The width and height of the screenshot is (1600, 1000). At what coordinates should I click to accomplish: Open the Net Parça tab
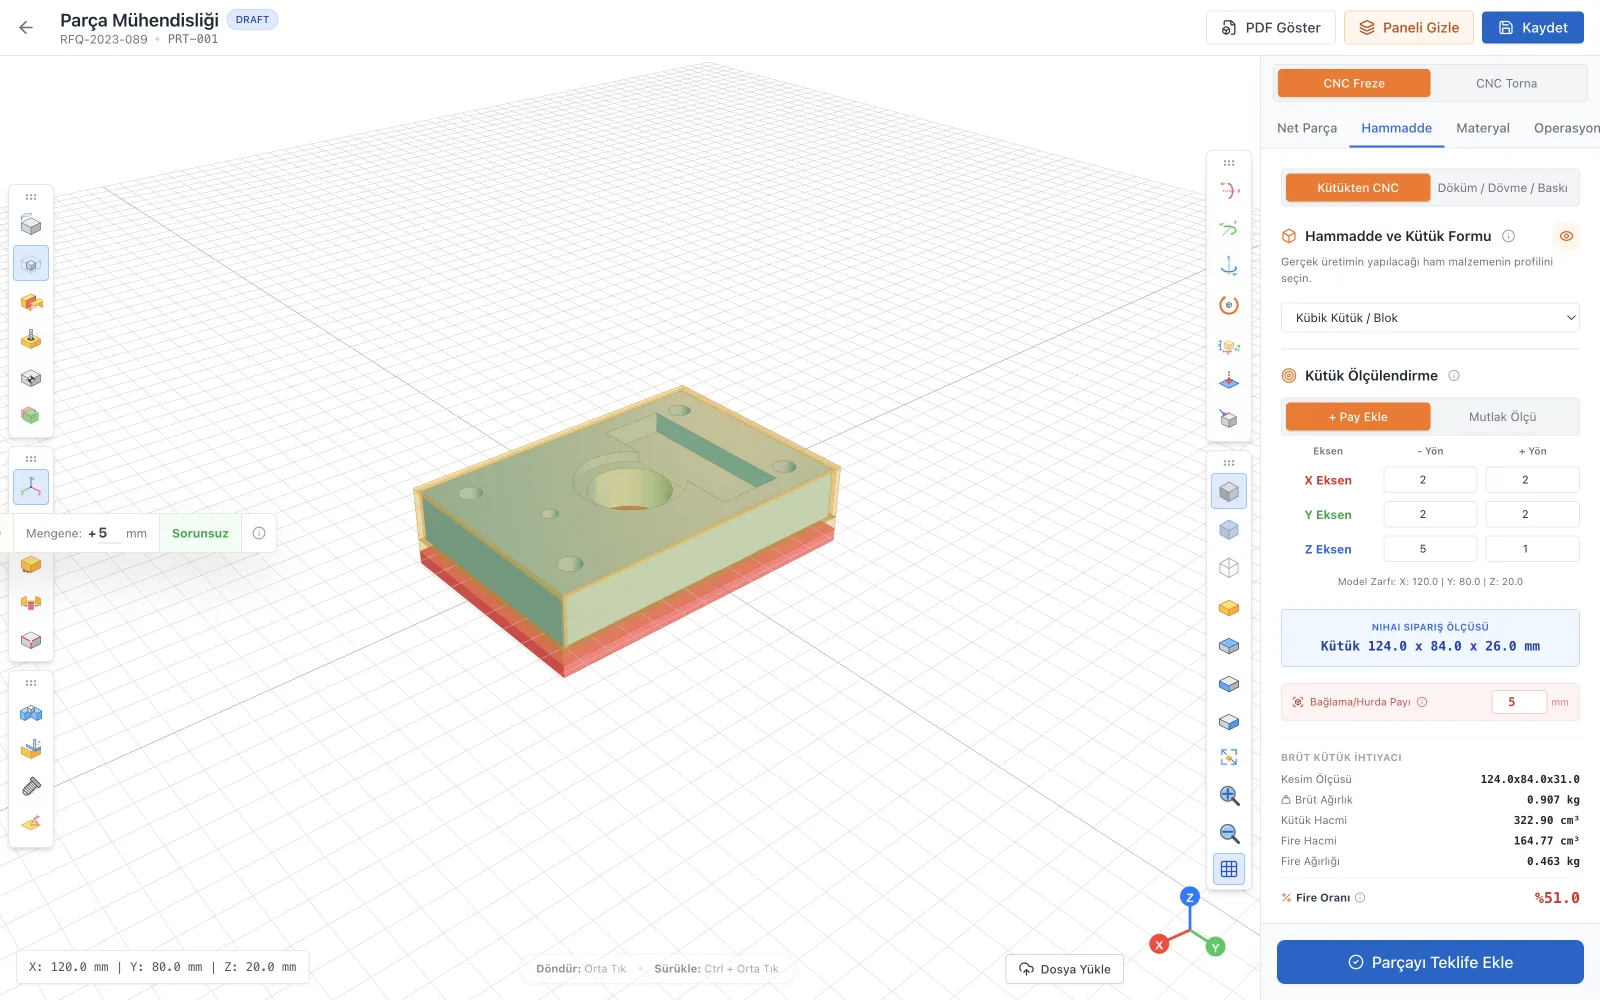coord(1307,128)
